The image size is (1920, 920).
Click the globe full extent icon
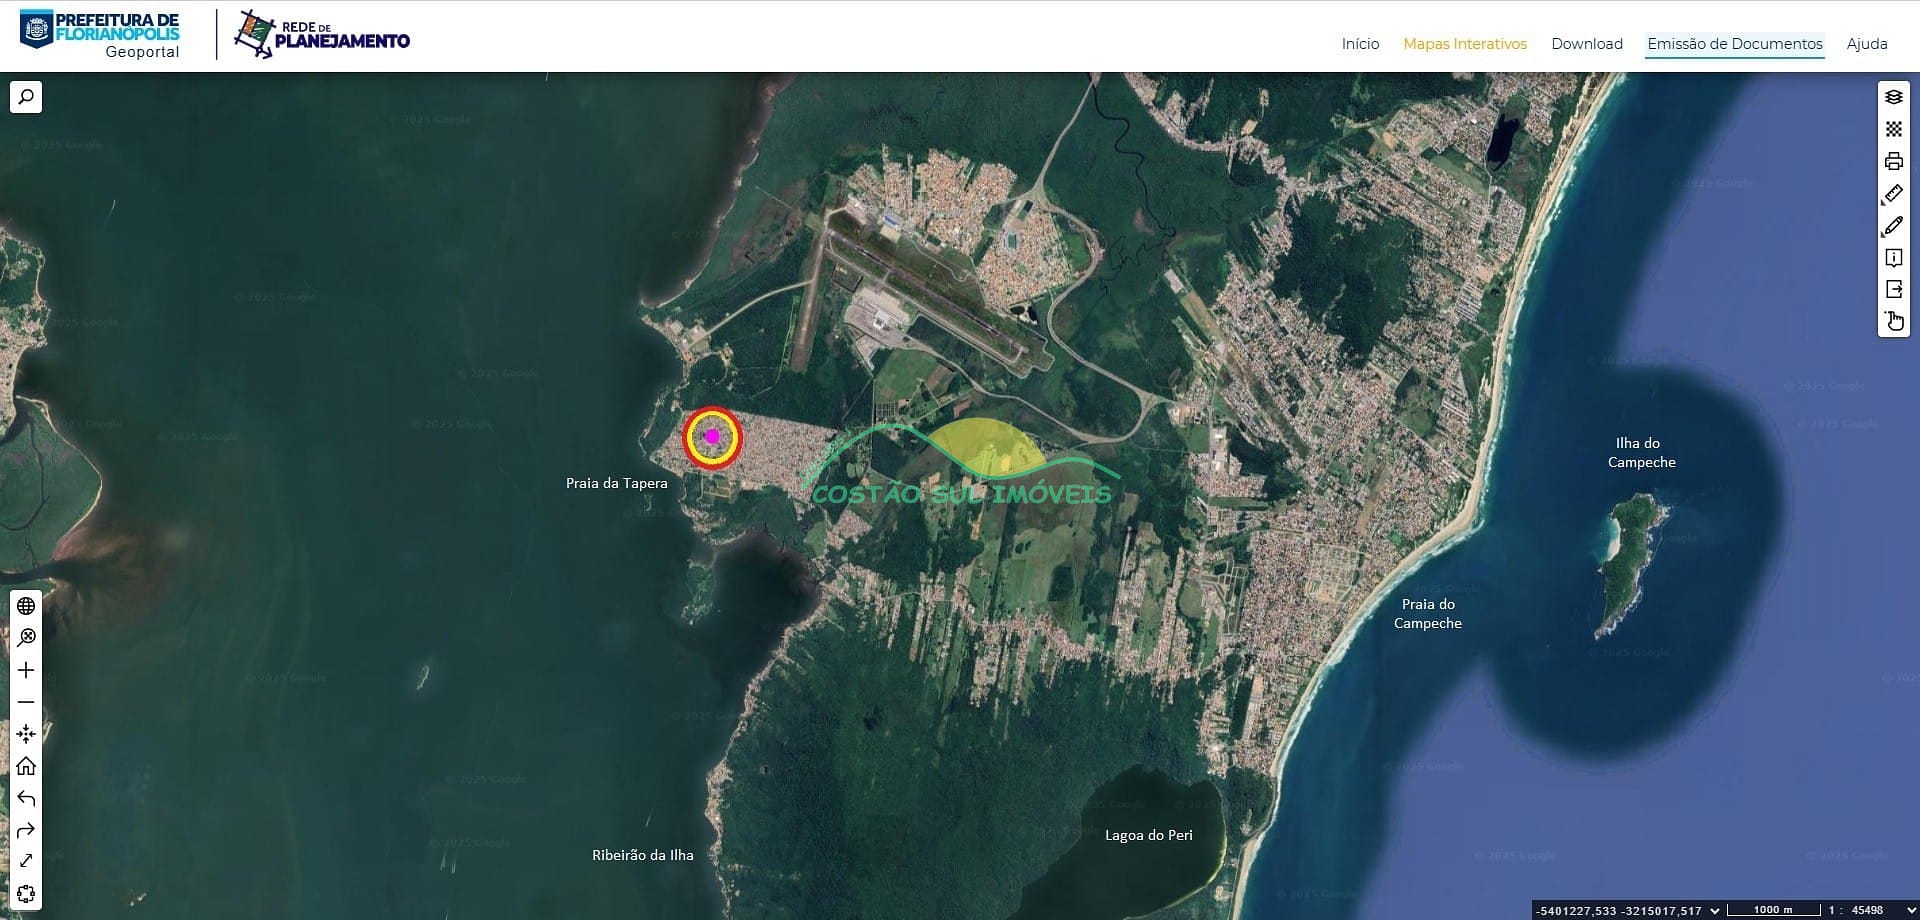(26, 606)
